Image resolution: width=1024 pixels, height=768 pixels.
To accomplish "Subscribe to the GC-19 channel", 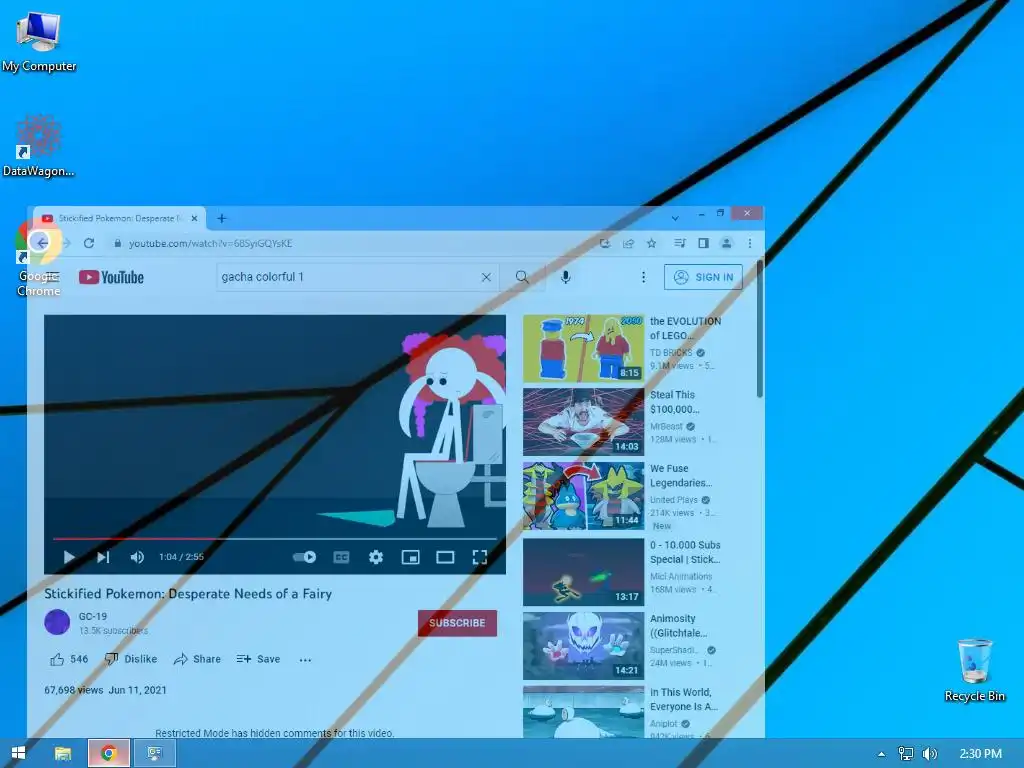I will click(457, 623).
